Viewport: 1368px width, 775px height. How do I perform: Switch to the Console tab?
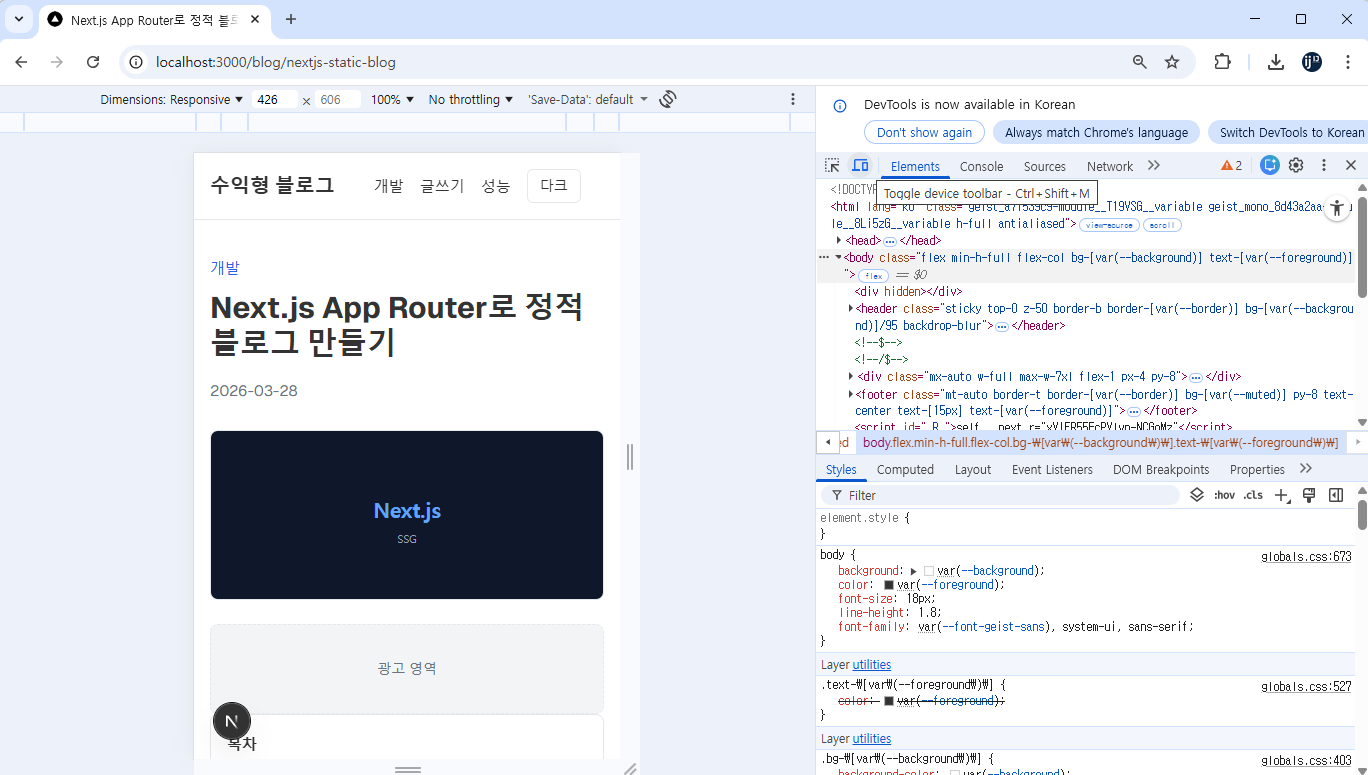[x=981, y=166]
